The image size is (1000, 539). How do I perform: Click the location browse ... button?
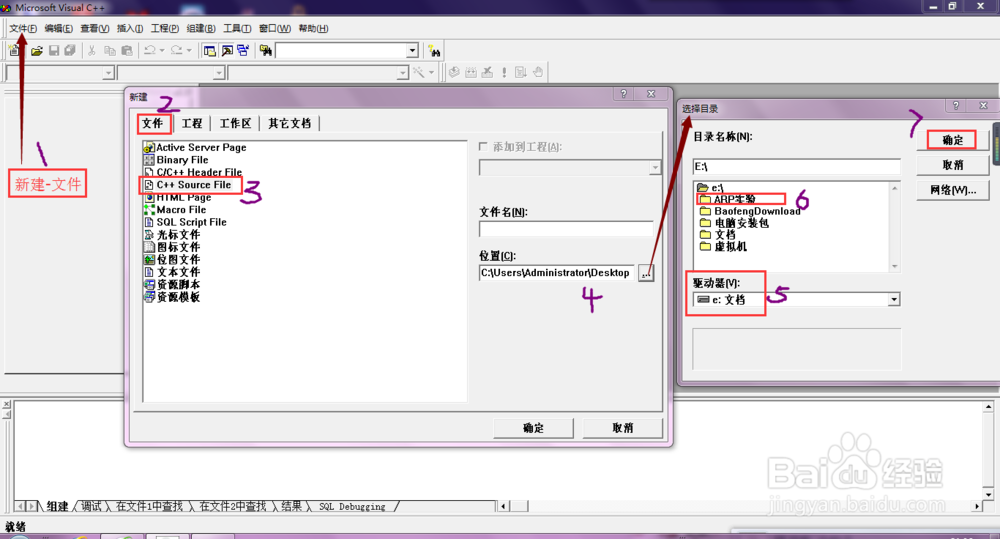(646, 273)
